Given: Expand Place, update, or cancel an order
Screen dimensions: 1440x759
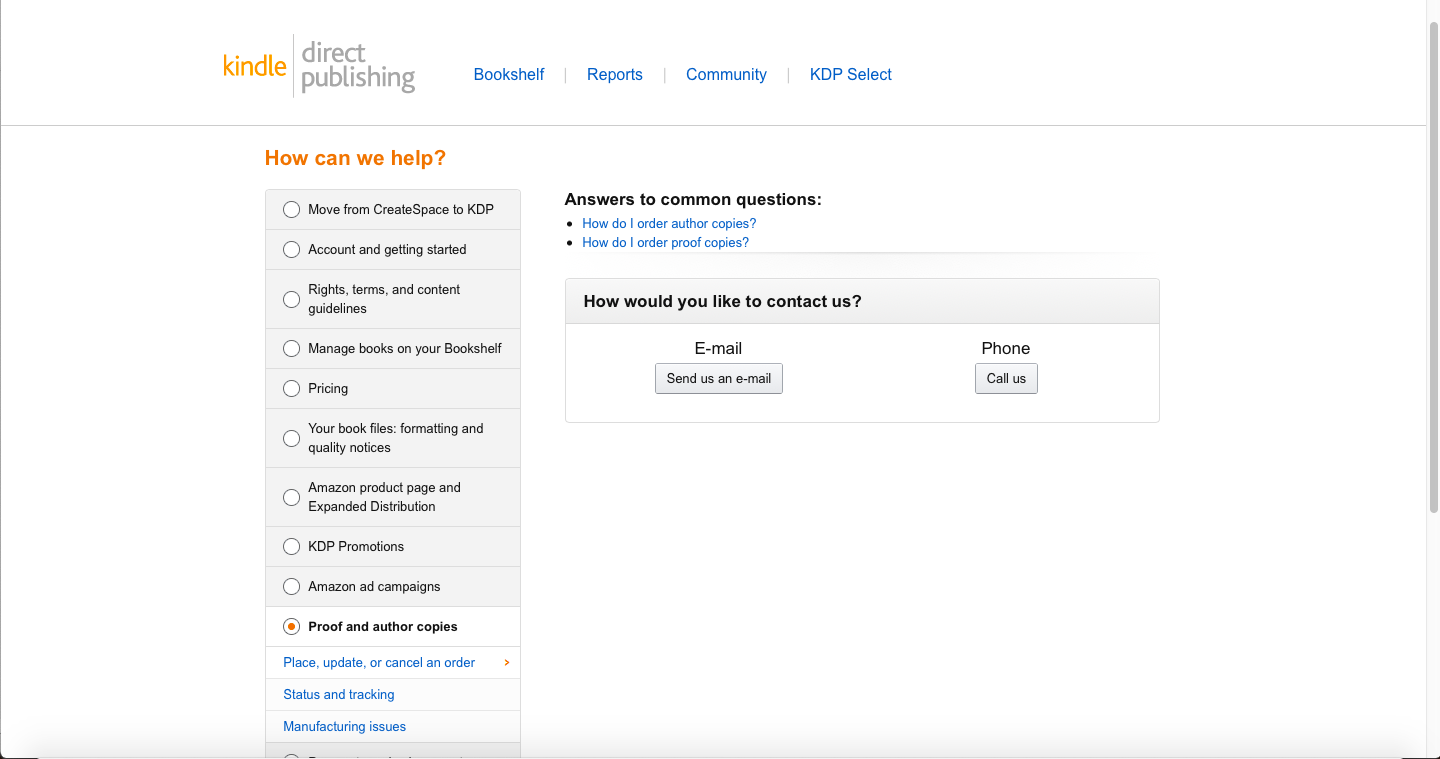Looking at the screenshot, I should (x=379, y=662).
